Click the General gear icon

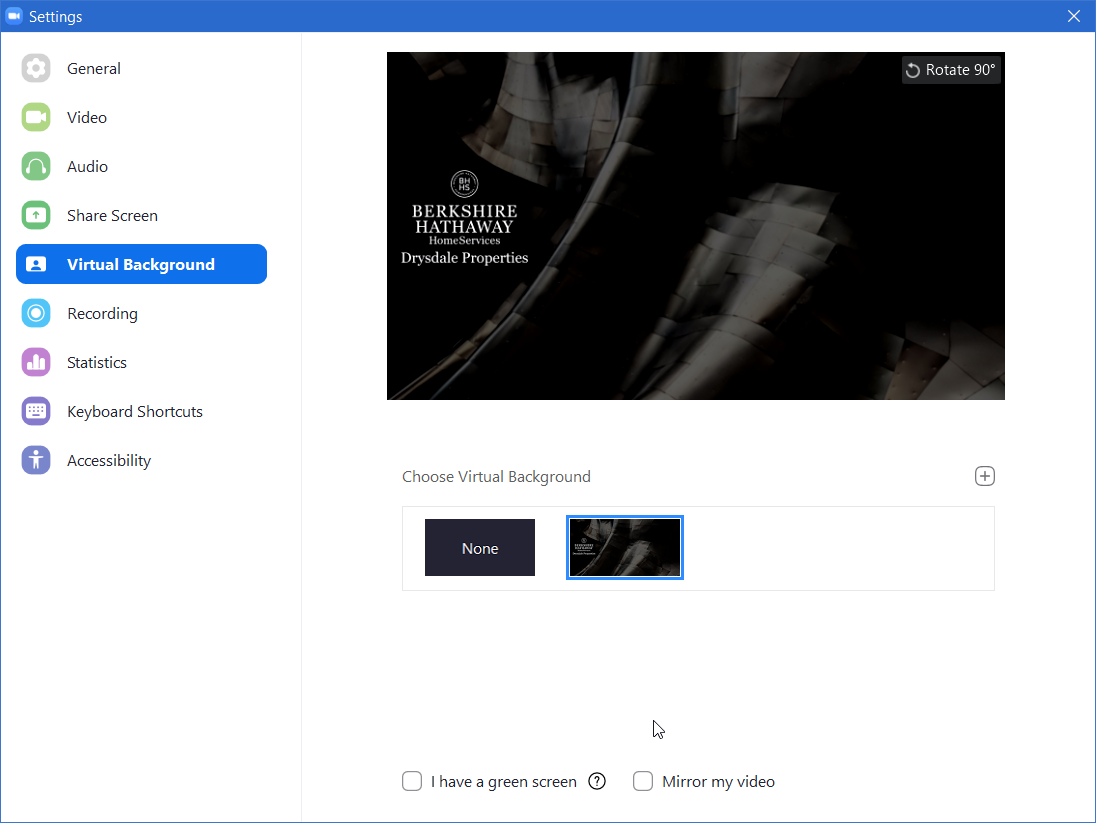click(36, 69)
